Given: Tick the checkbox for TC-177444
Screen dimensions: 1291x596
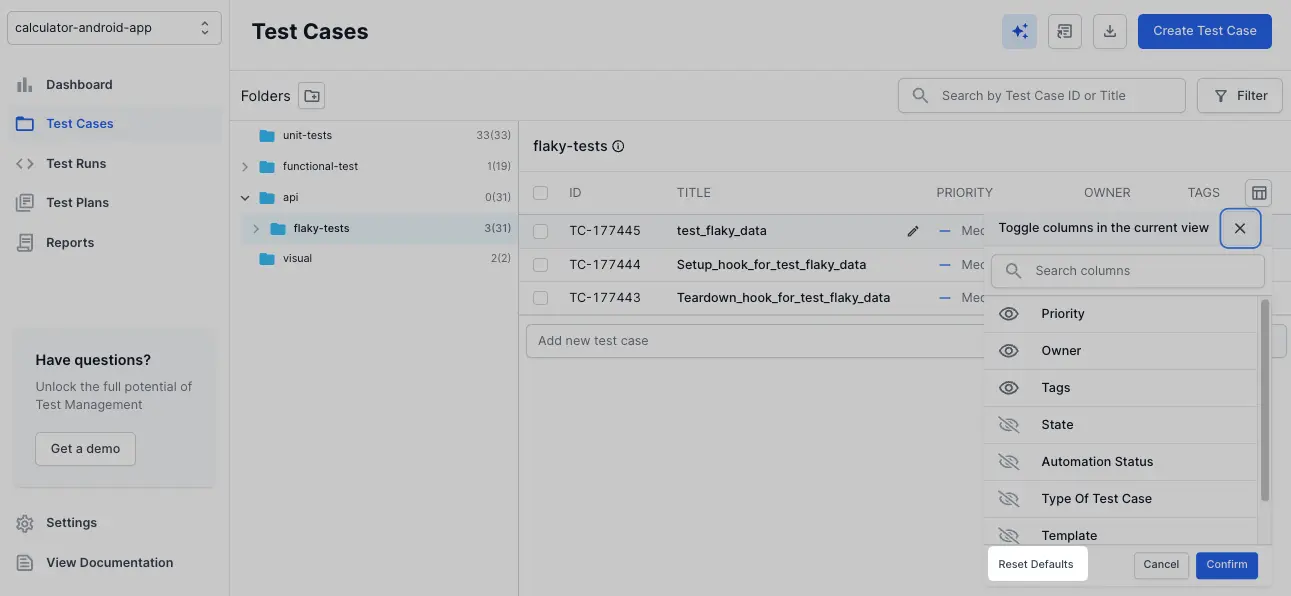Looking at the screenshot, I should coord(541,265).
